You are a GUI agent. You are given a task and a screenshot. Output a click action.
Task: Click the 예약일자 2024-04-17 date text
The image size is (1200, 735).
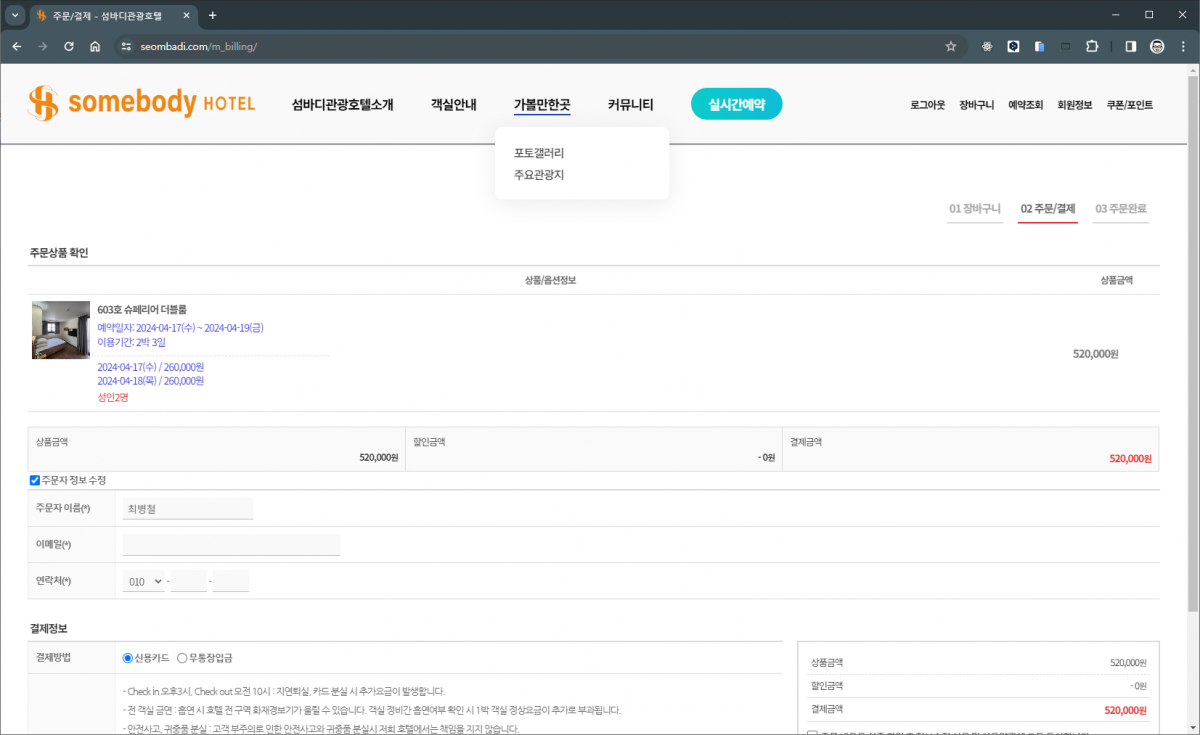tap(180, 328)
